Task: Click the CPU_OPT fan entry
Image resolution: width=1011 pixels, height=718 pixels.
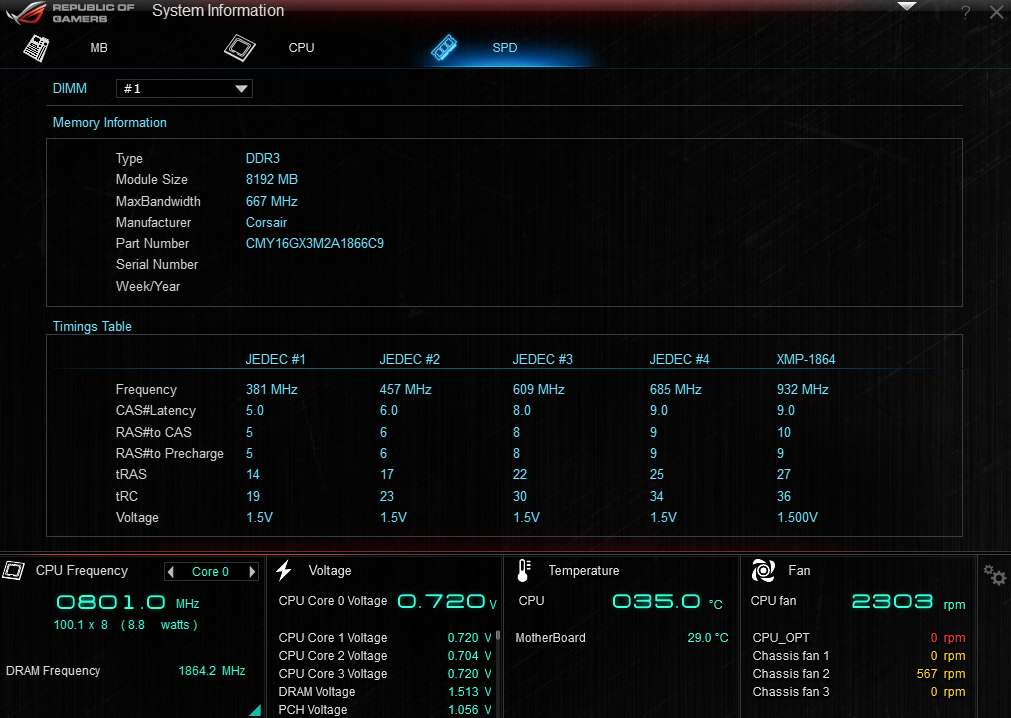Action: coord(859,637)
